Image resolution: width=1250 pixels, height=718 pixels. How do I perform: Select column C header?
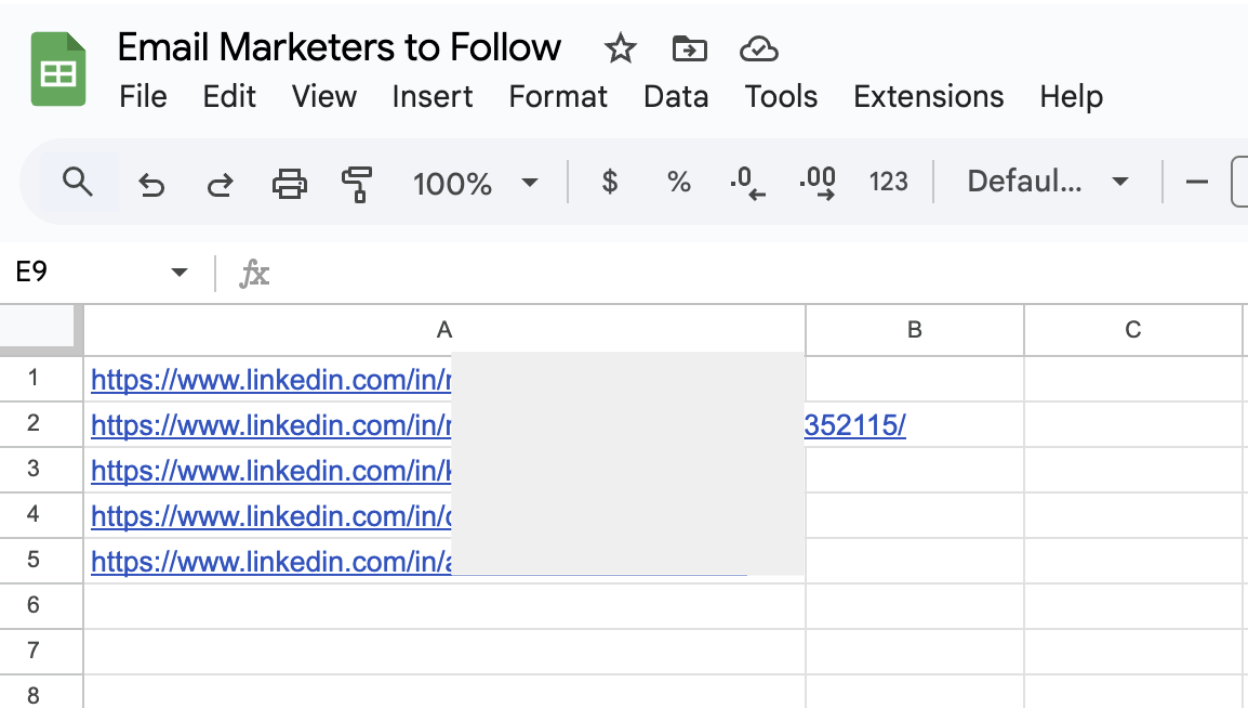[1133, 330]
